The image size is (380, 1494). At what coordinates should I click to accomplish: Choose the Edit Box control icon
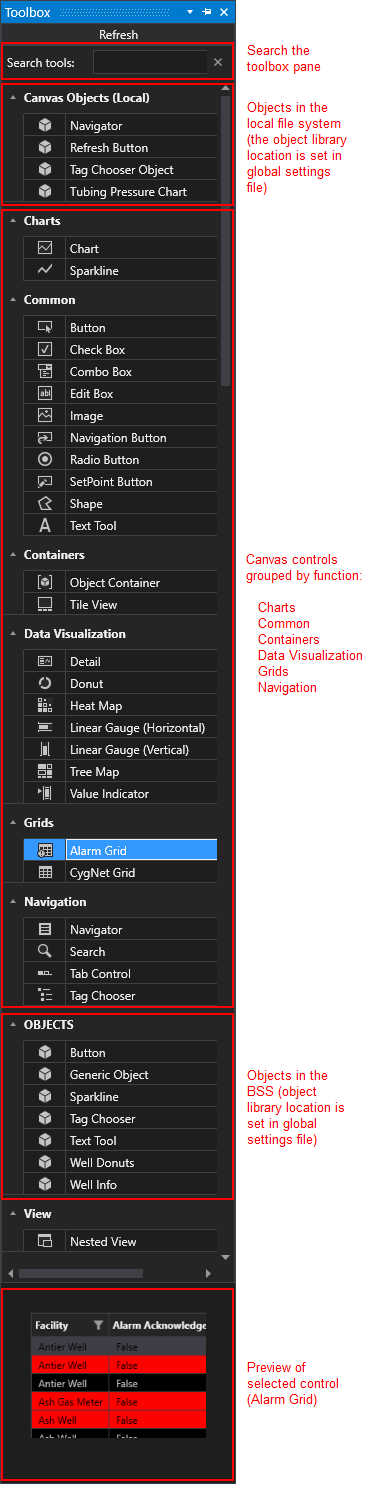(x=45, y=394)
